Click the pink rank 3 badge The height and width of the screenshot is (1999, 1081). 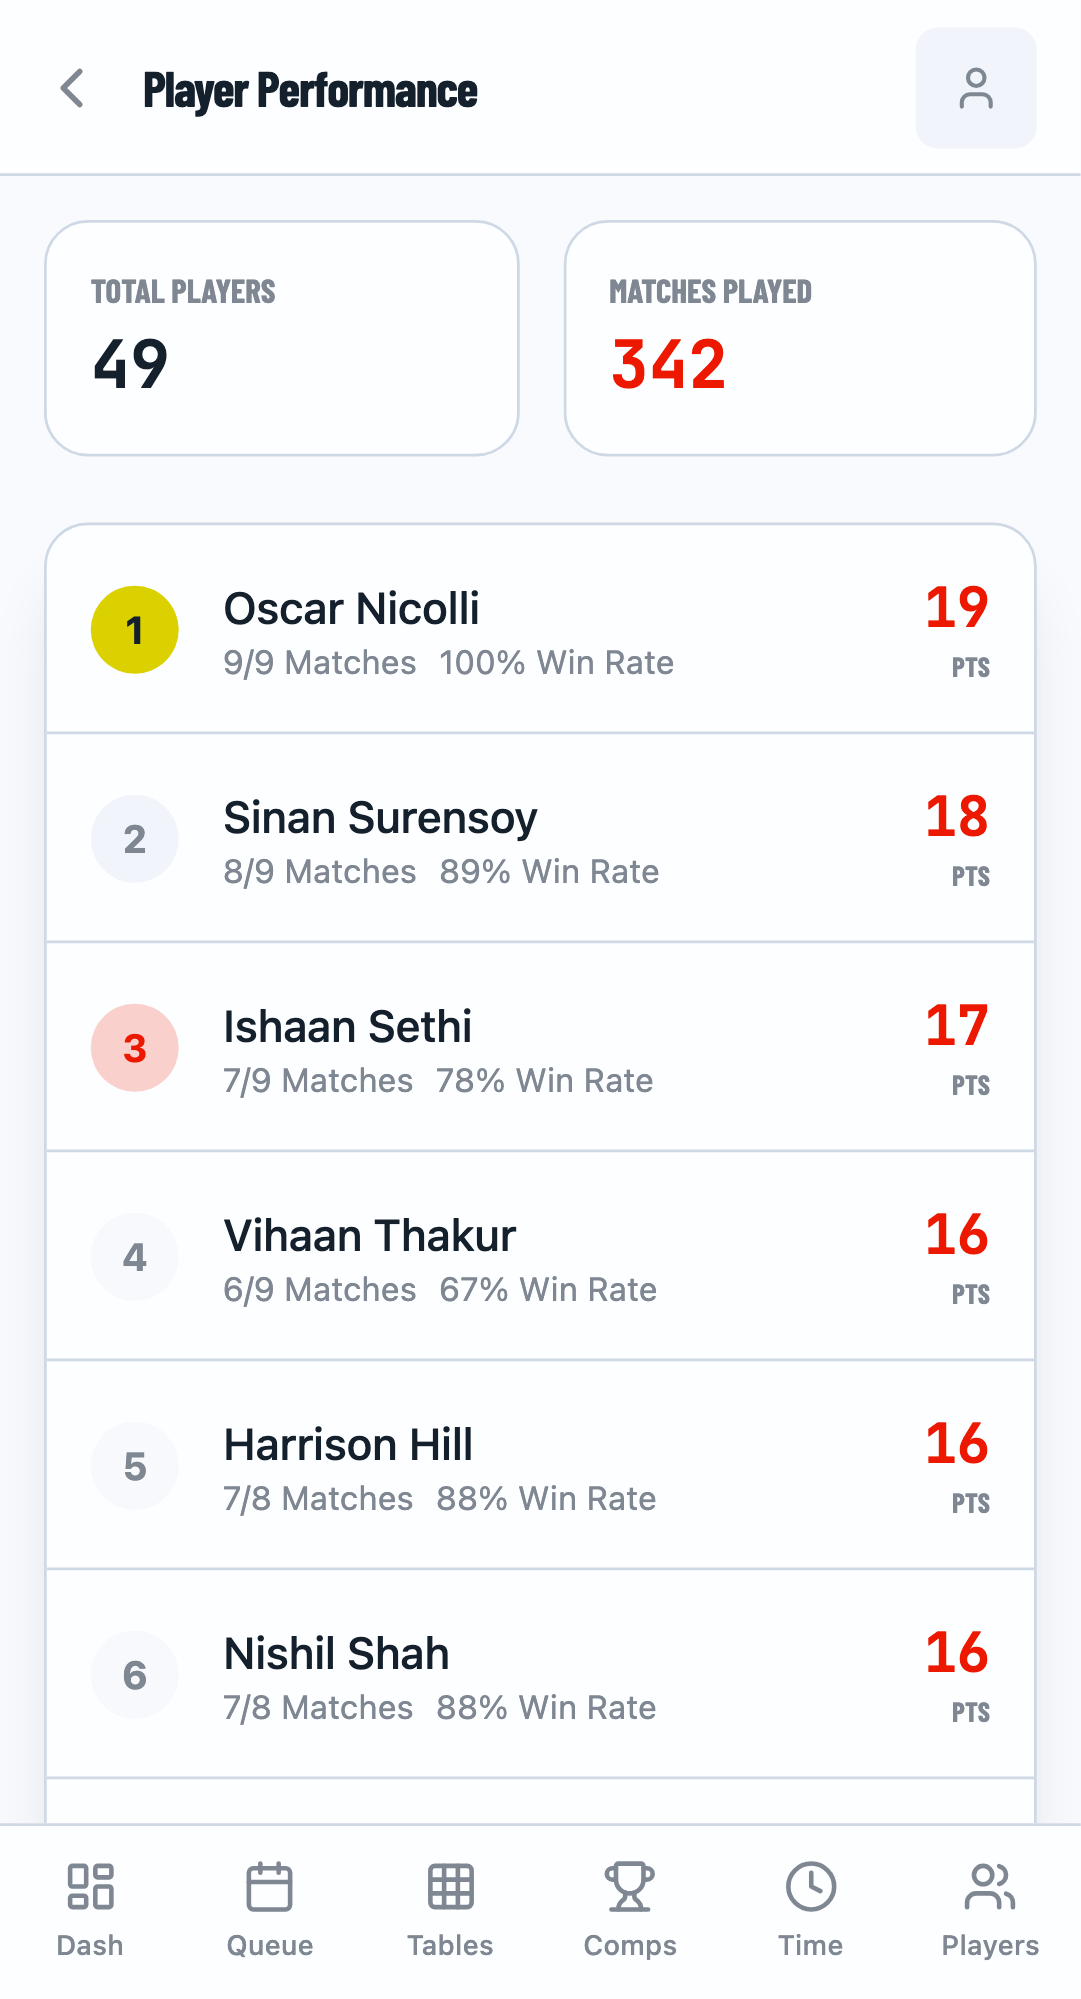click(135, 1048)
